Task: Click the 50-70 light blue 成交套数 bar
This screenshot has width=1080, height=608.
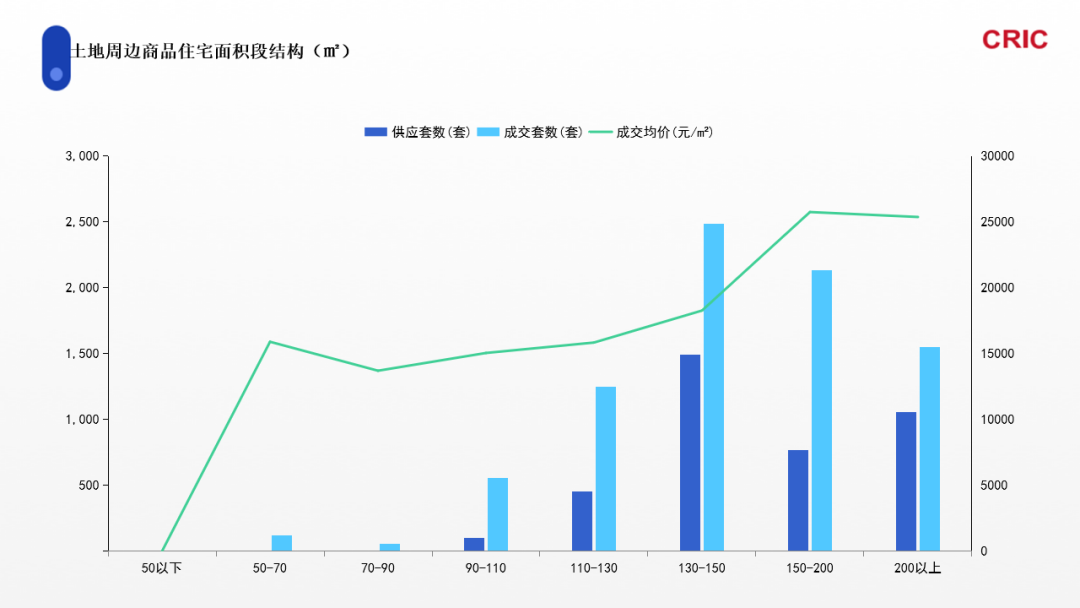Action: pyautogui.click(x=282, y=543)
